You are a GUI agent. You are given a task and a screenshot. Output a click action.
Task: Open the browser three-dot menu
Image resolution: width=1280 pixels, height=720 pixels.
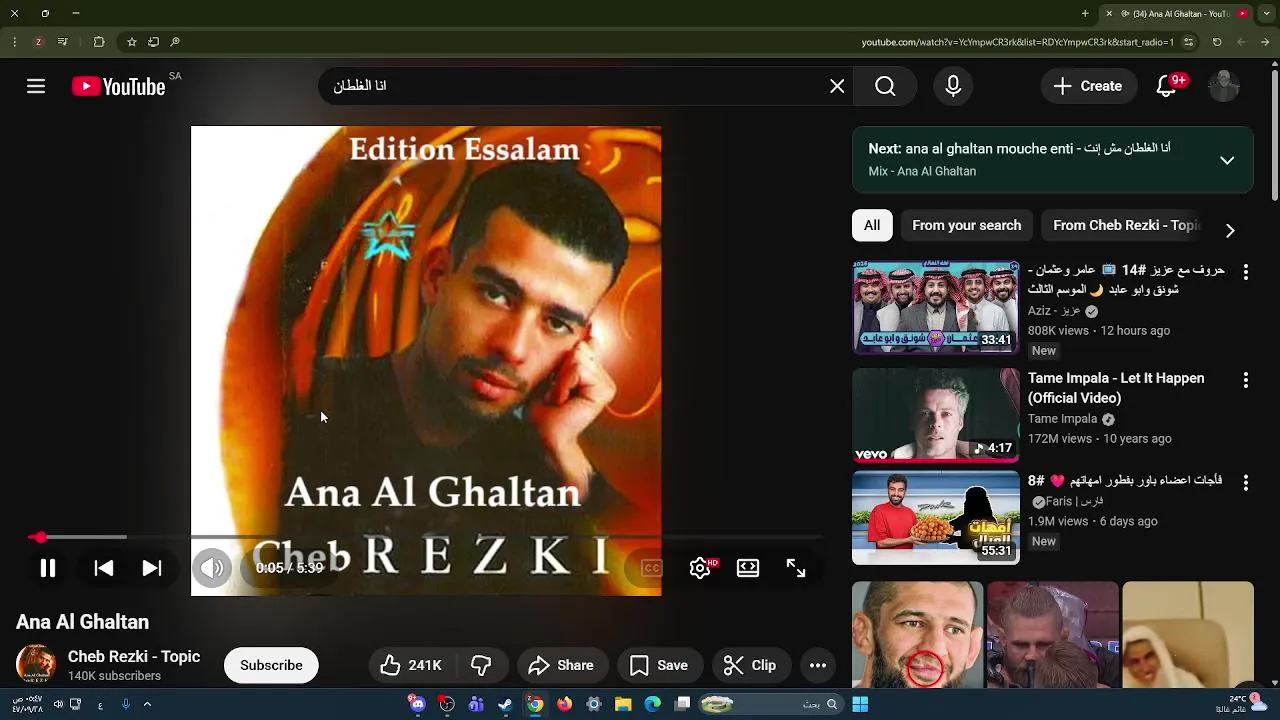(14, 42)
